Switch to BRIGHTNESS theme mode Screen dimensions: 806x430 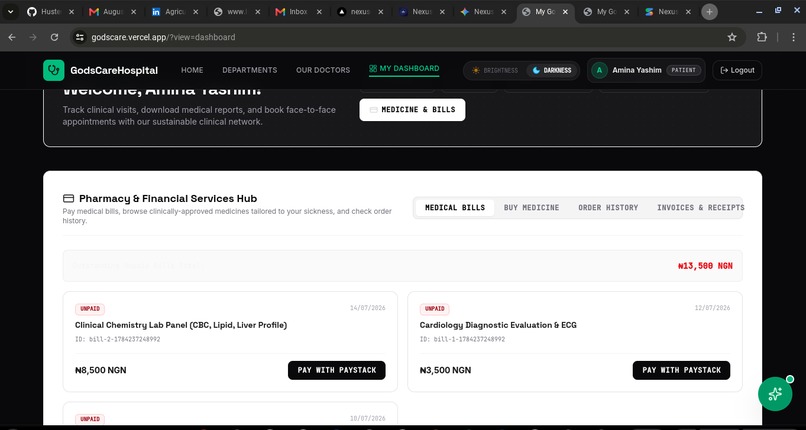tap(494, 70)
